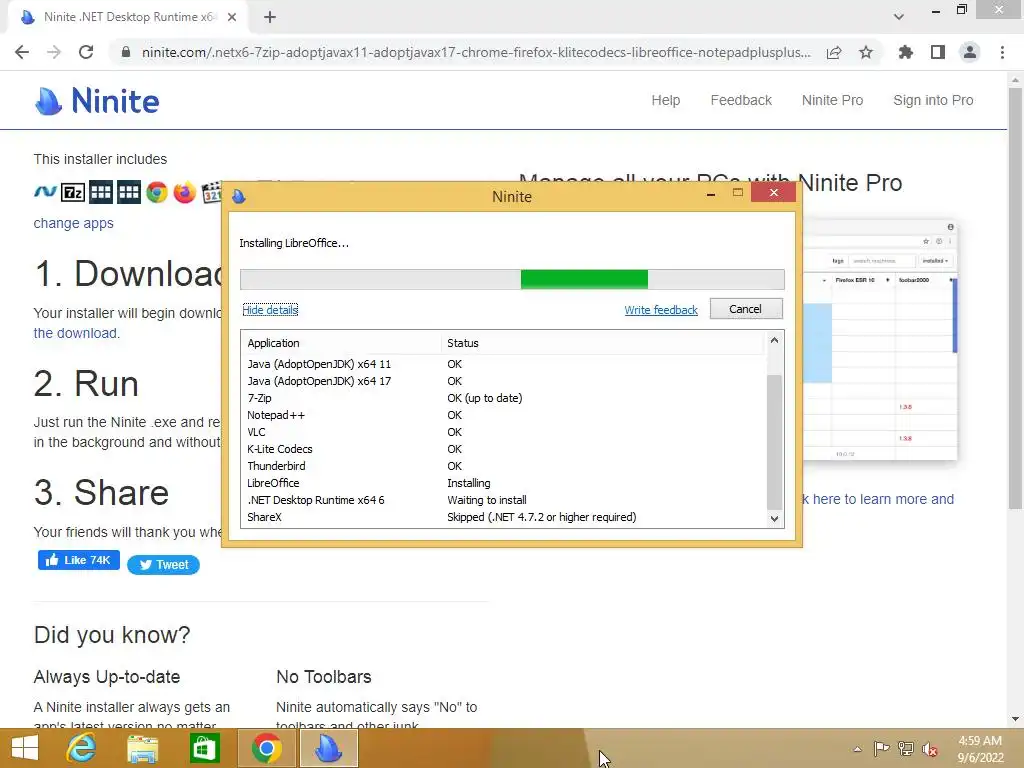Click the network icon in system tray
The width and height of the screenshot is (1024, 768).
coord(906,749)
